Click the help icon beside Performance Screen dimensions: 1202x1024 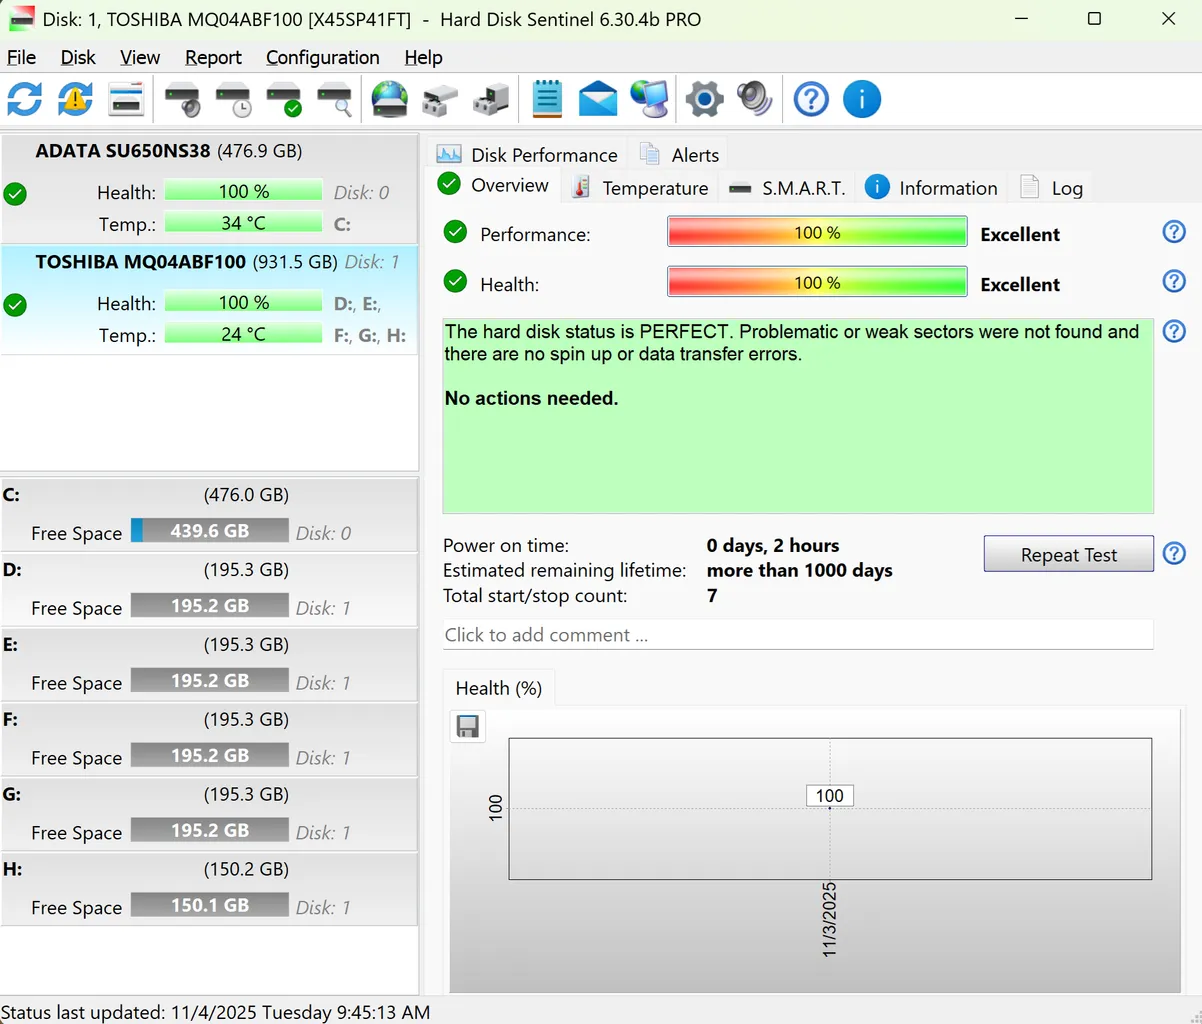point(1174,232)
